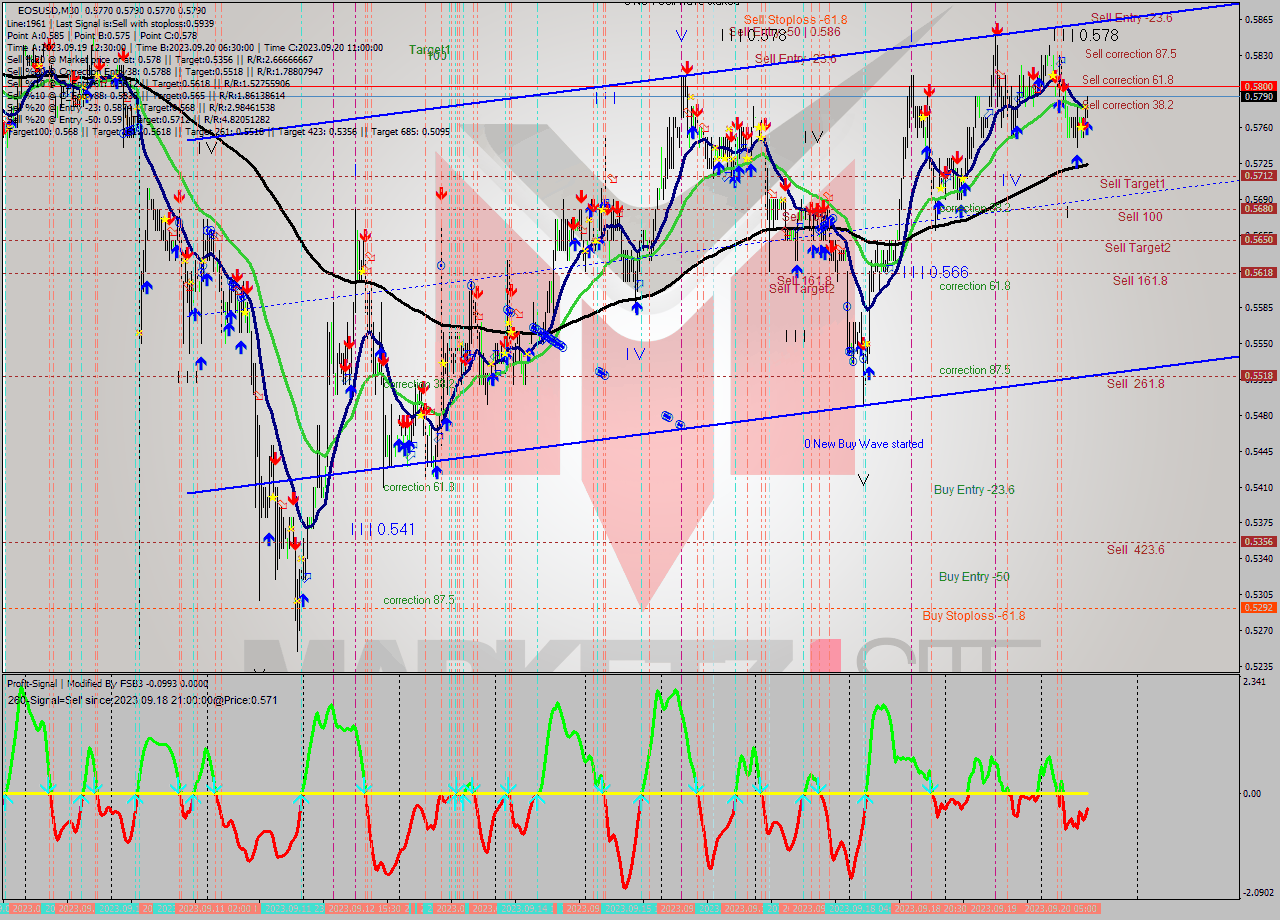Click the 0.5410 price axis value
The height and width of the screenshot is (920, 1280).
[x=1257, y=488]
